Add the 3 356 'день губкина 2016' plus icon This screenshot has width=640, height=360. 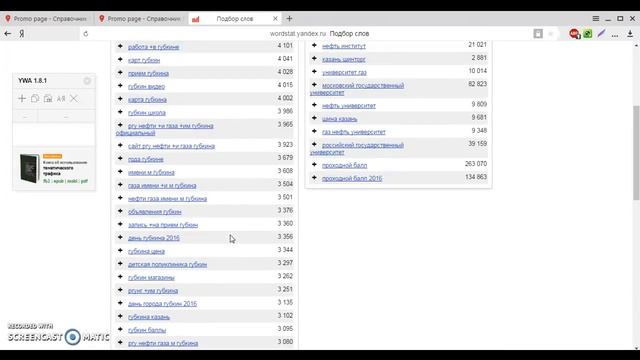(x=120, y=237)
